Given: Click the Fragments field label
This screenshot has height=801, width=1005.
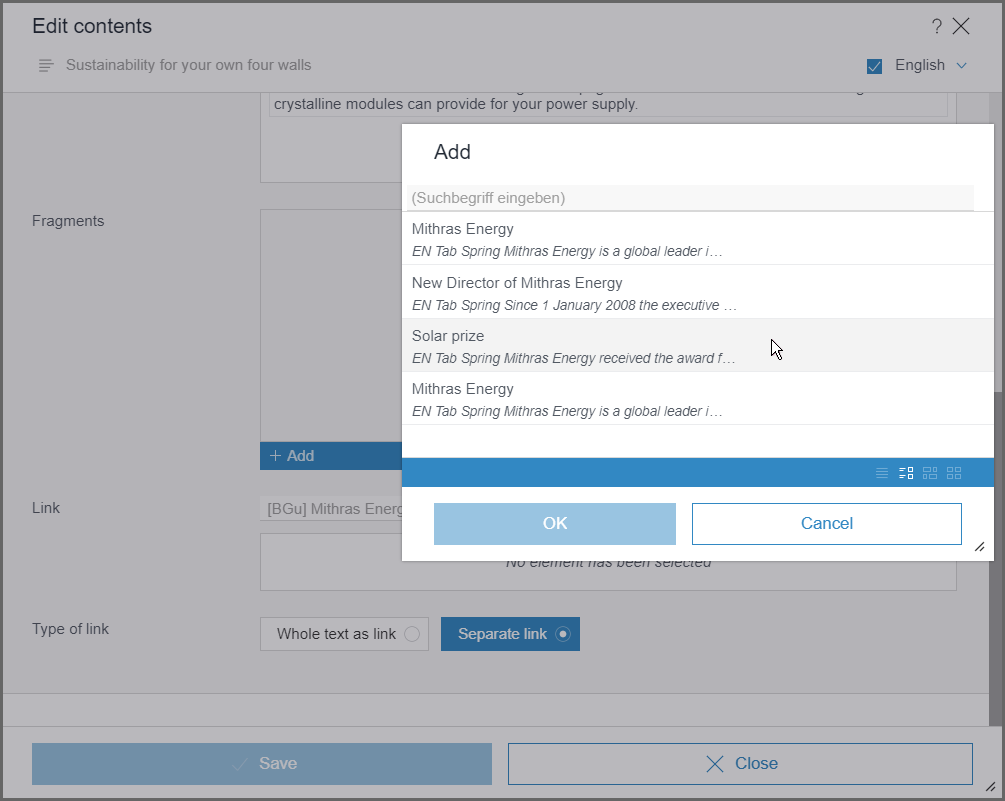Looking at the screenshot, I should [x=68, y=221].
